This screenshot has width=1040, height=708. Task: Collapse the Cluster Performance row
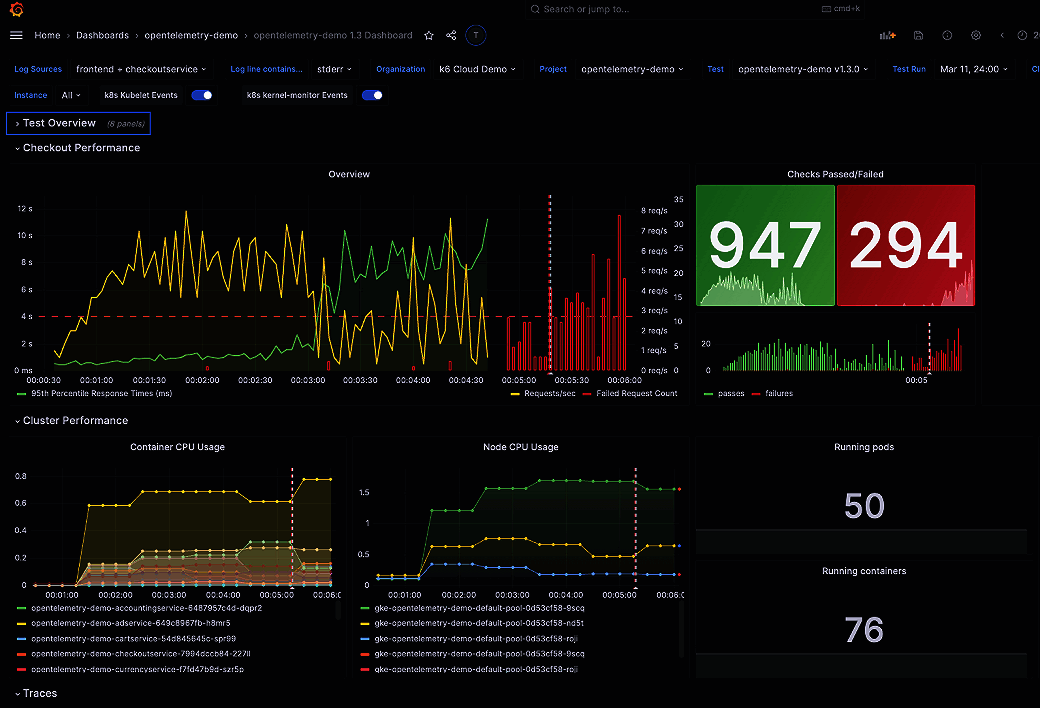point(75,421)
